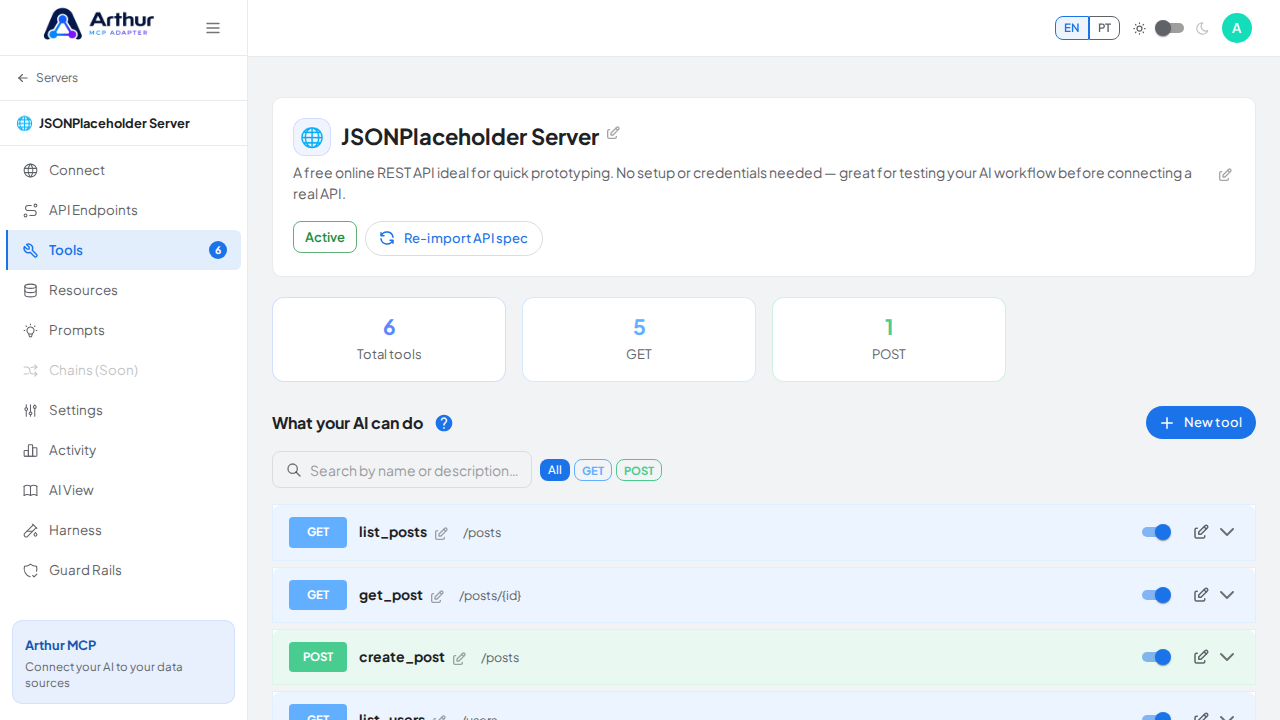Filter tools by GET

[593, 470]
